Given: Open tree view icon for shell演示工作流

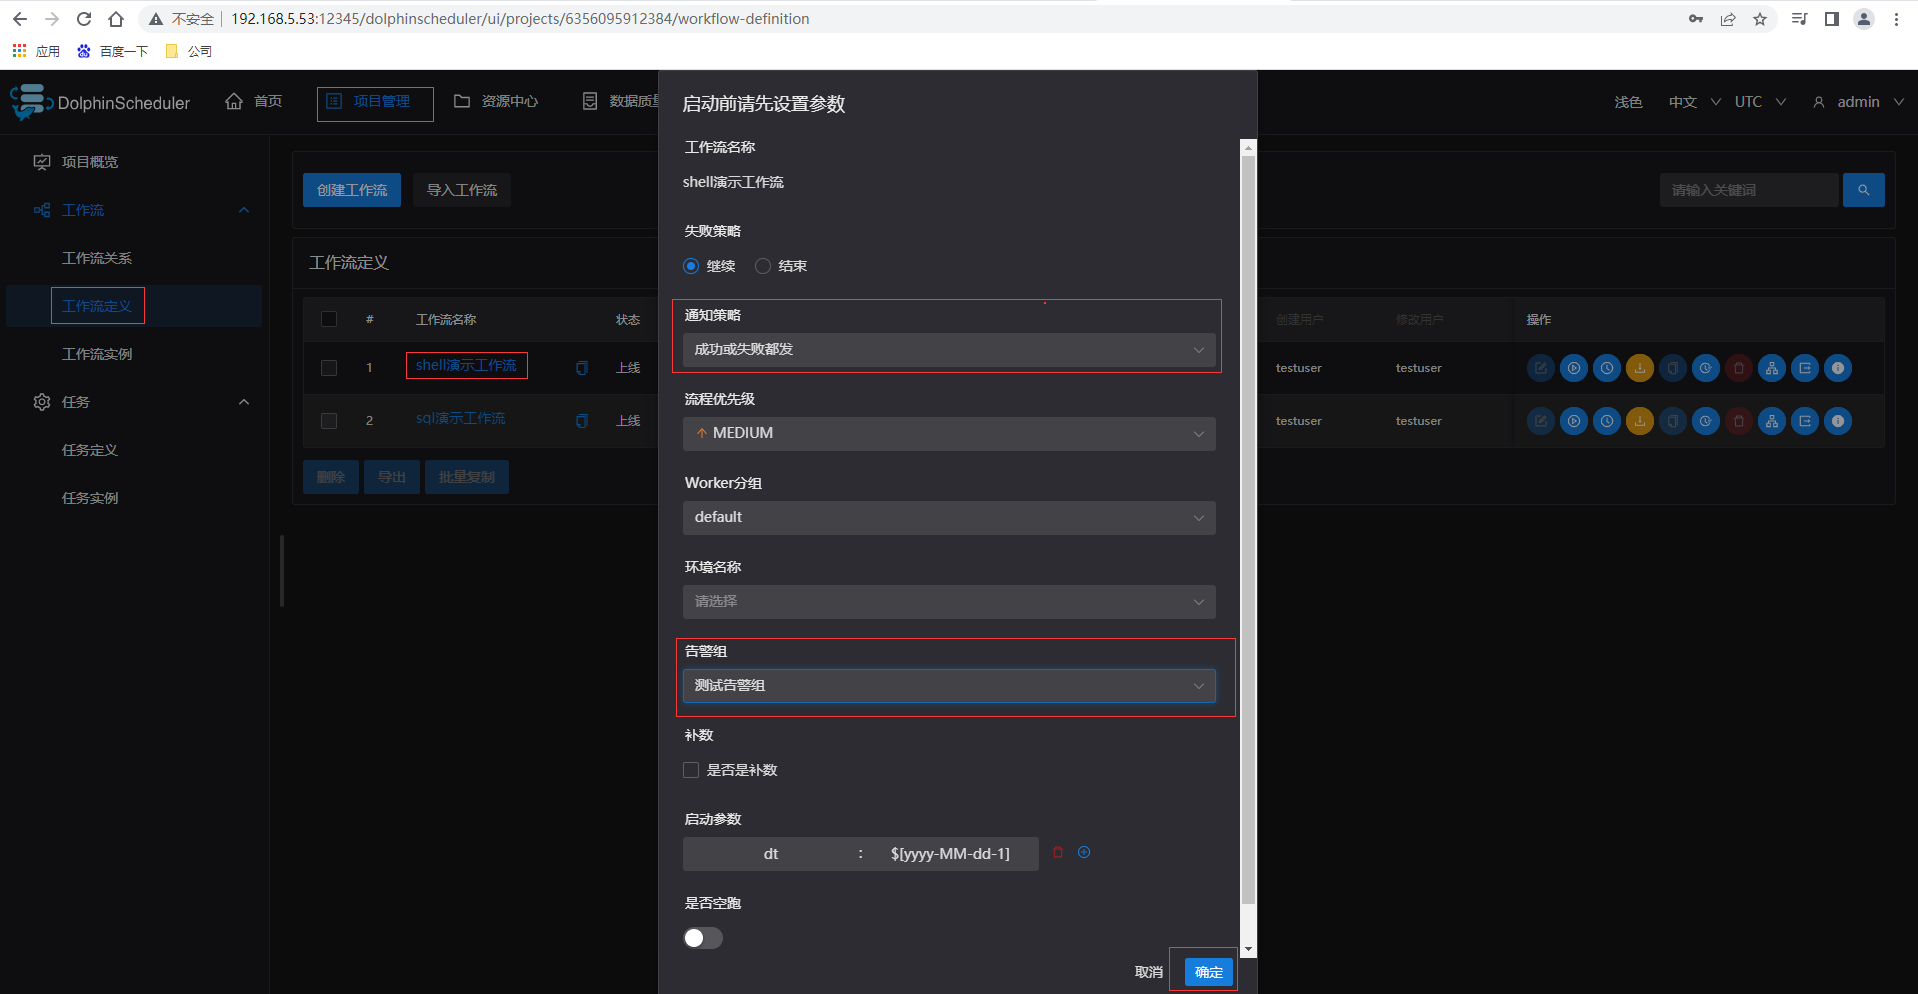Looking at the screenshot, I should (x=1772, y=368).
